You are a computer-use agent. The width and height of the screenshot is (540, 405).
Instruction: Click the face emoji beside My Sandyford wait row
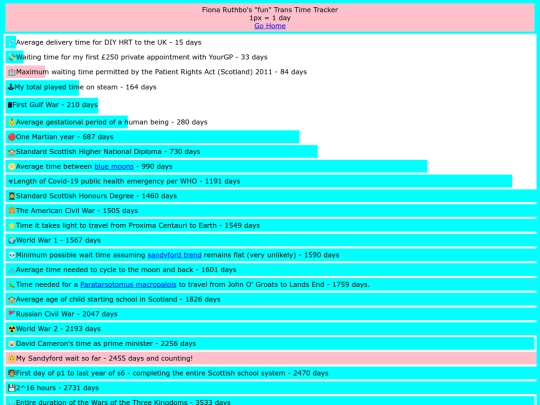tap(11, 359)
